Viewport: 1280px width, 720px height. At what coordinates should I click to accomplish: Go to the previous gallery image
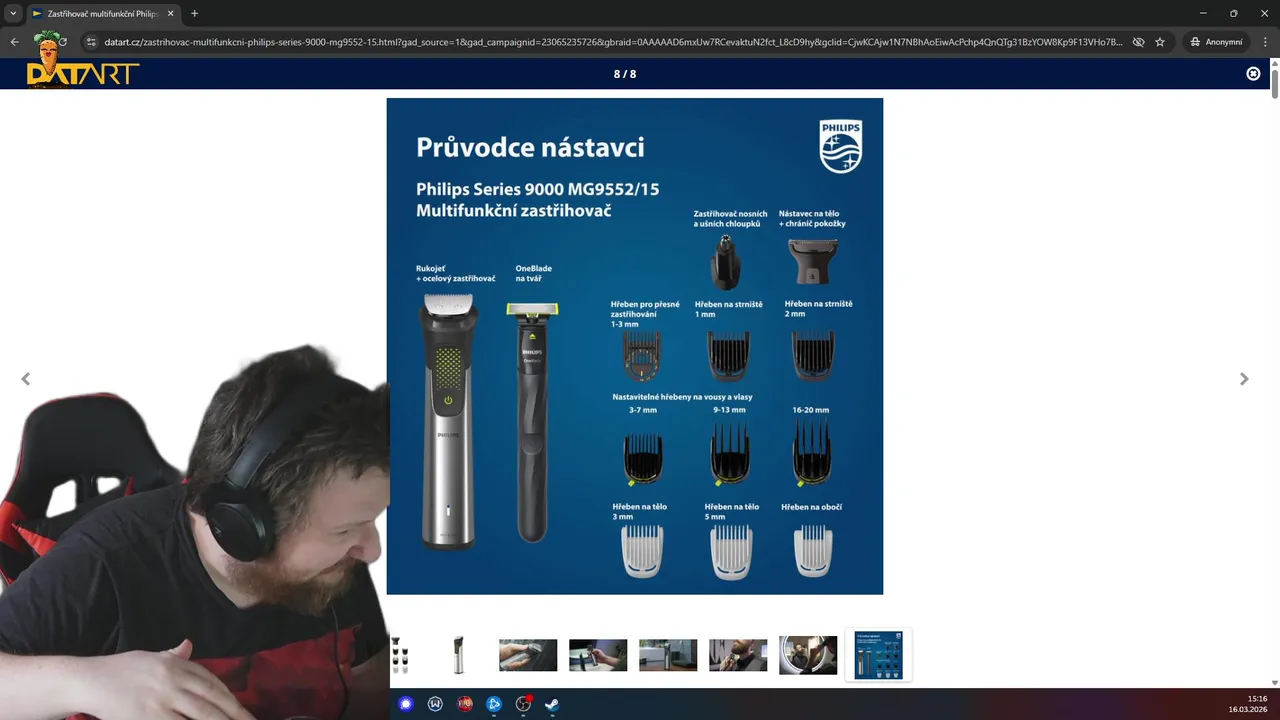[x=26, y=379]
